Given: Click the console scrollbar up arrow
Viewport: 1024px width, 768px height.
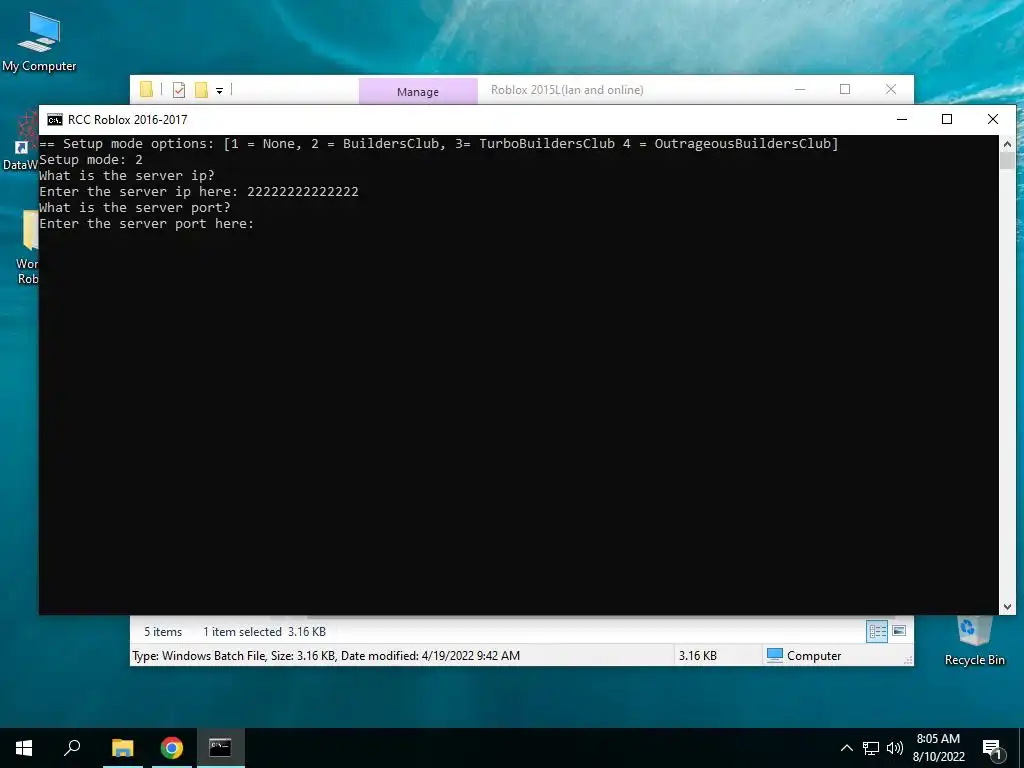Looking at the screenshot, I should (x=1007, y=144).
